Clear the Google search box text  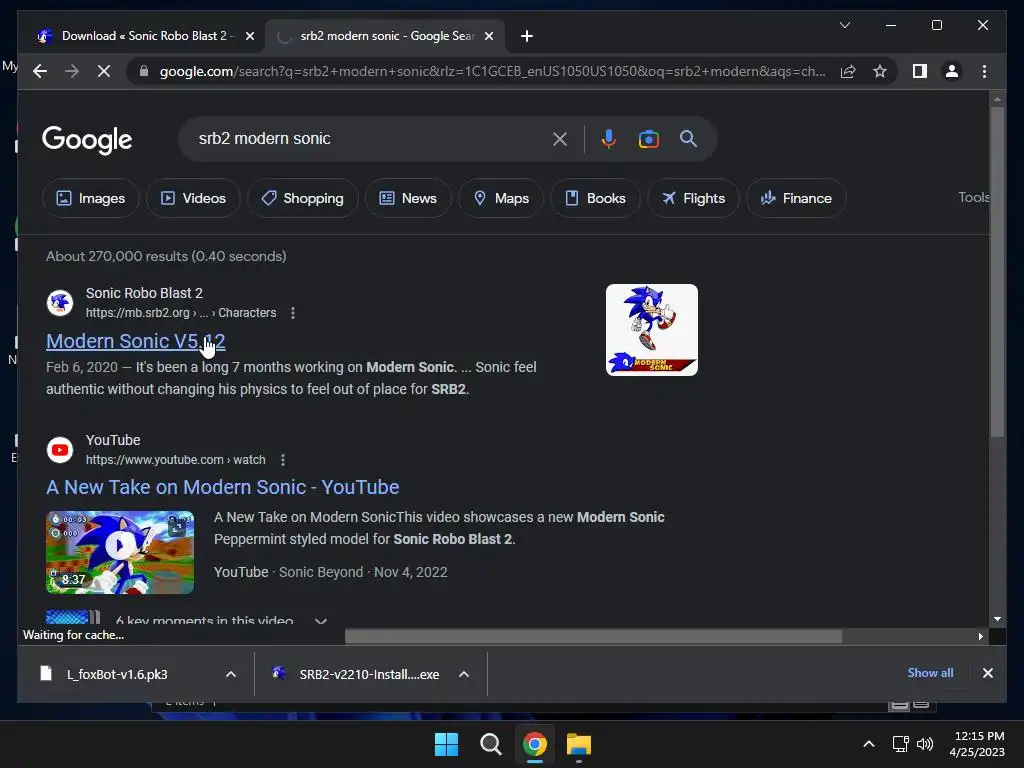click(x=560, y=139)
